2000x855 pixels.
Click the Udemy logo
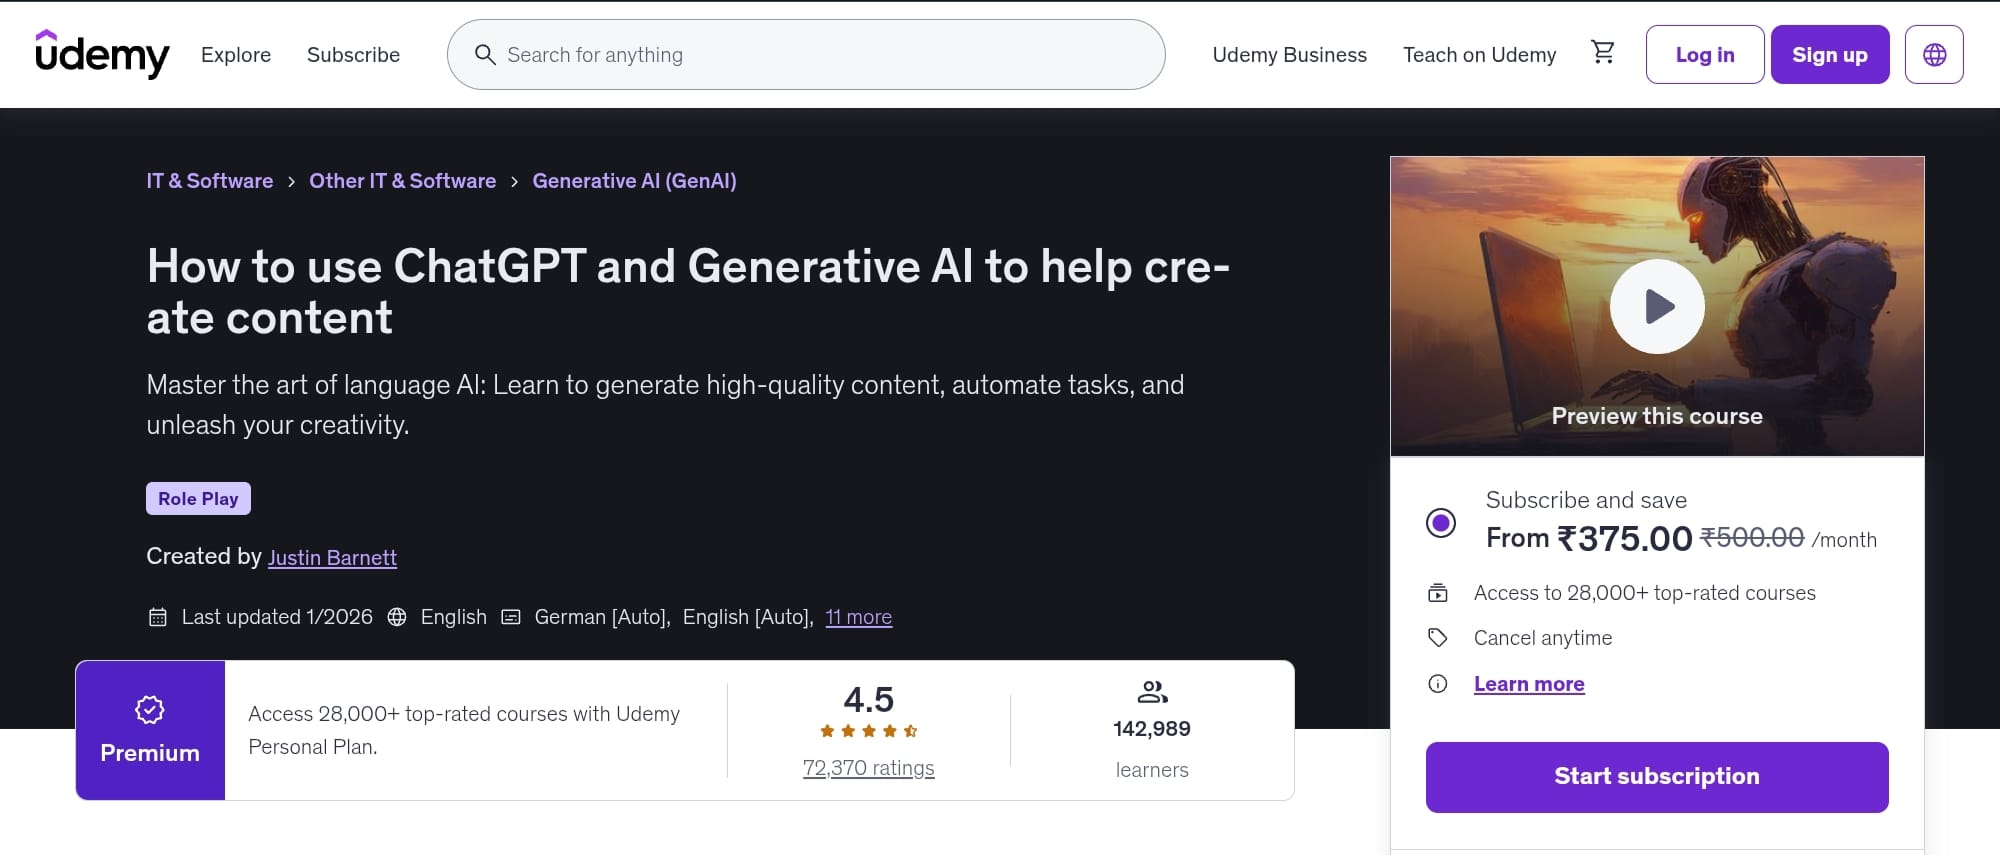(102, 54)
